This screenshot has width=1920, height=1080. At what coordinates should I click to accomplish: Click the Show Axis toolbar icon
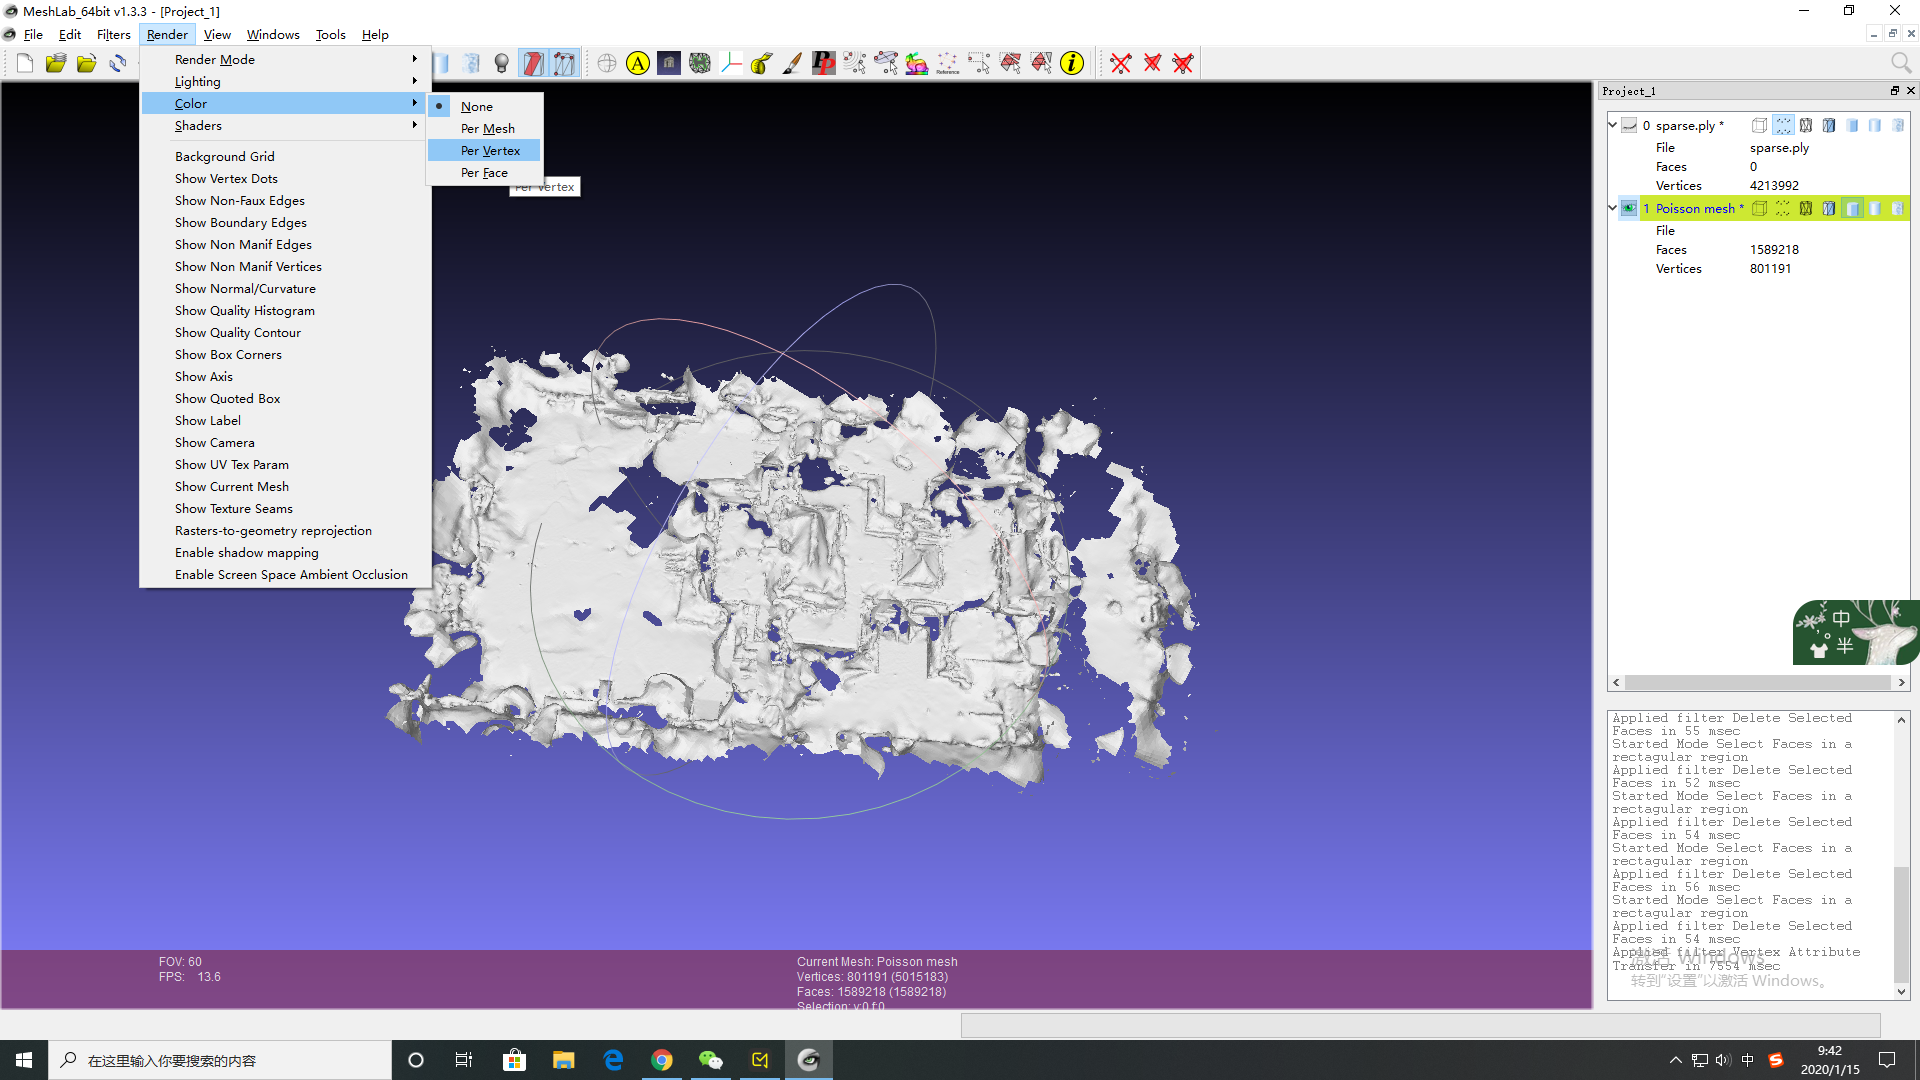point(731,64)
